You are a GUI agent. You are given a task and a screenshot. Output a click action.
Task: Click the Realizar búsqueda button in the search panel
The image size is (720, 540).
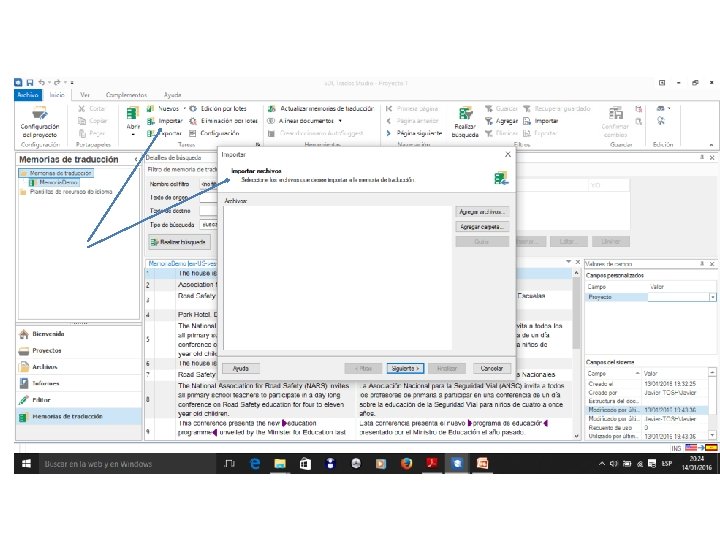[x=180, y=242]
